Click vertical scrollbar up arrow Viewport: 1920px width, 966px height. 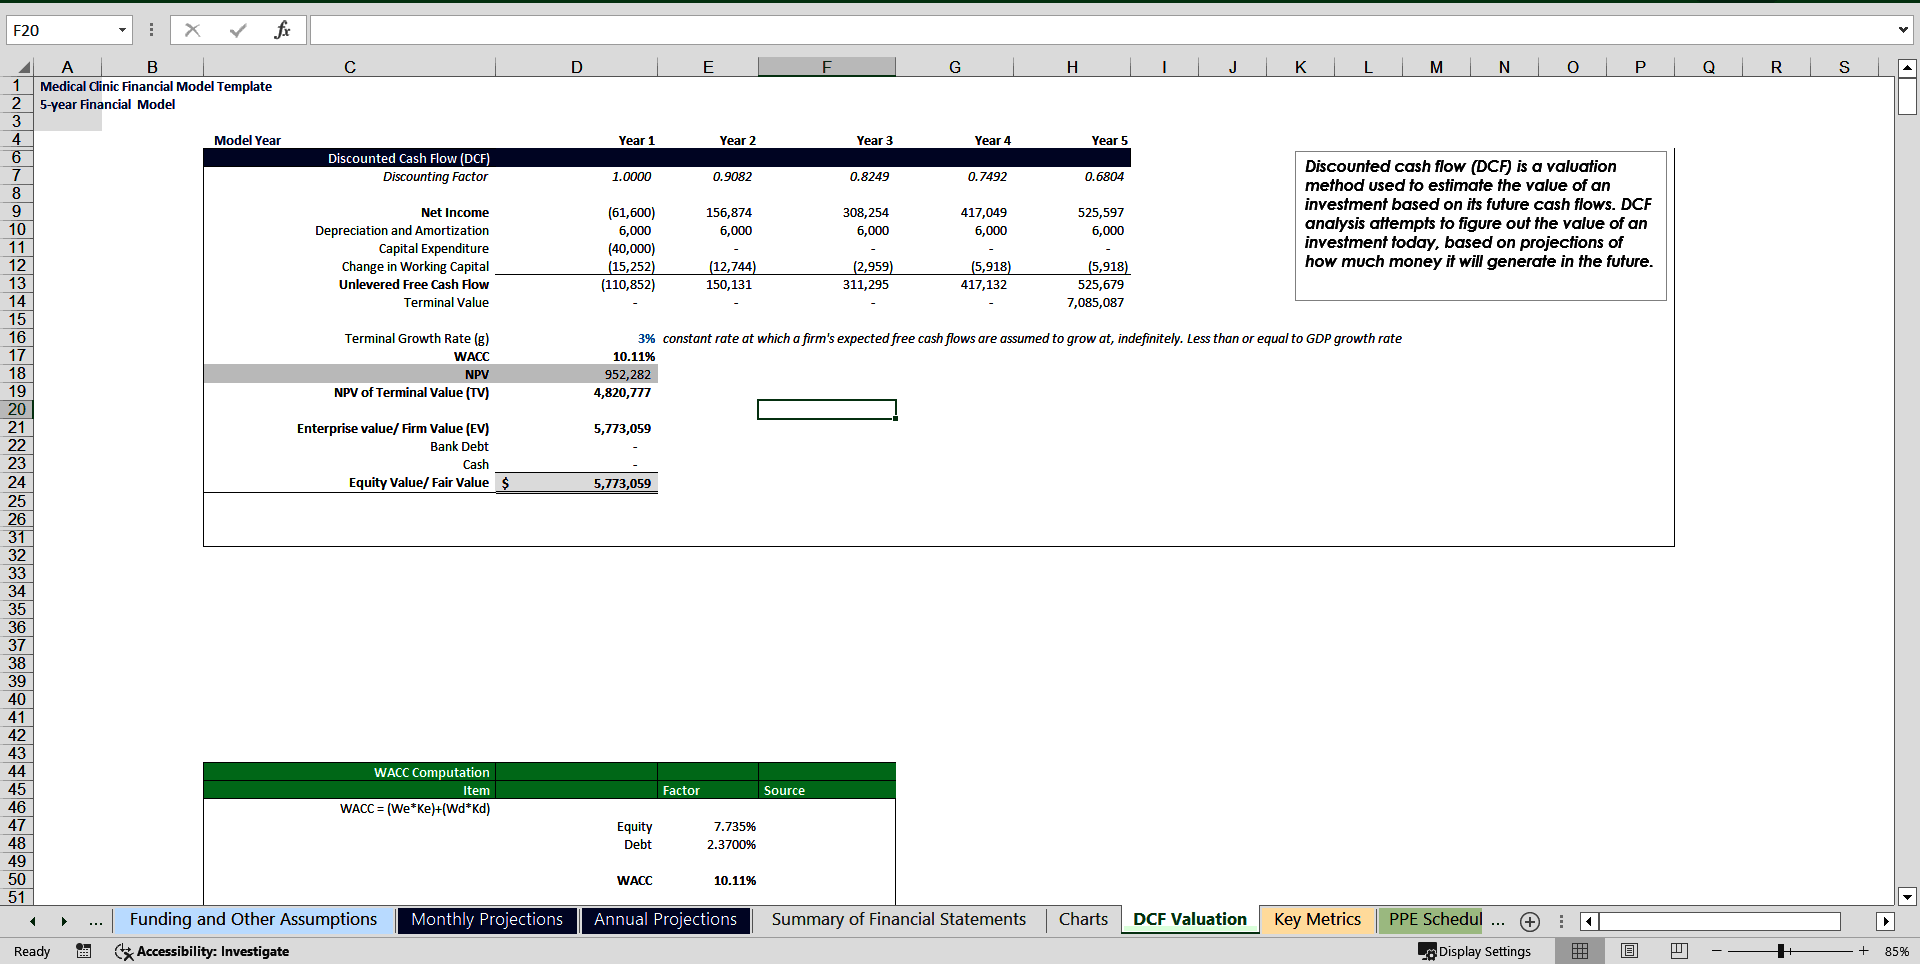1907,68
